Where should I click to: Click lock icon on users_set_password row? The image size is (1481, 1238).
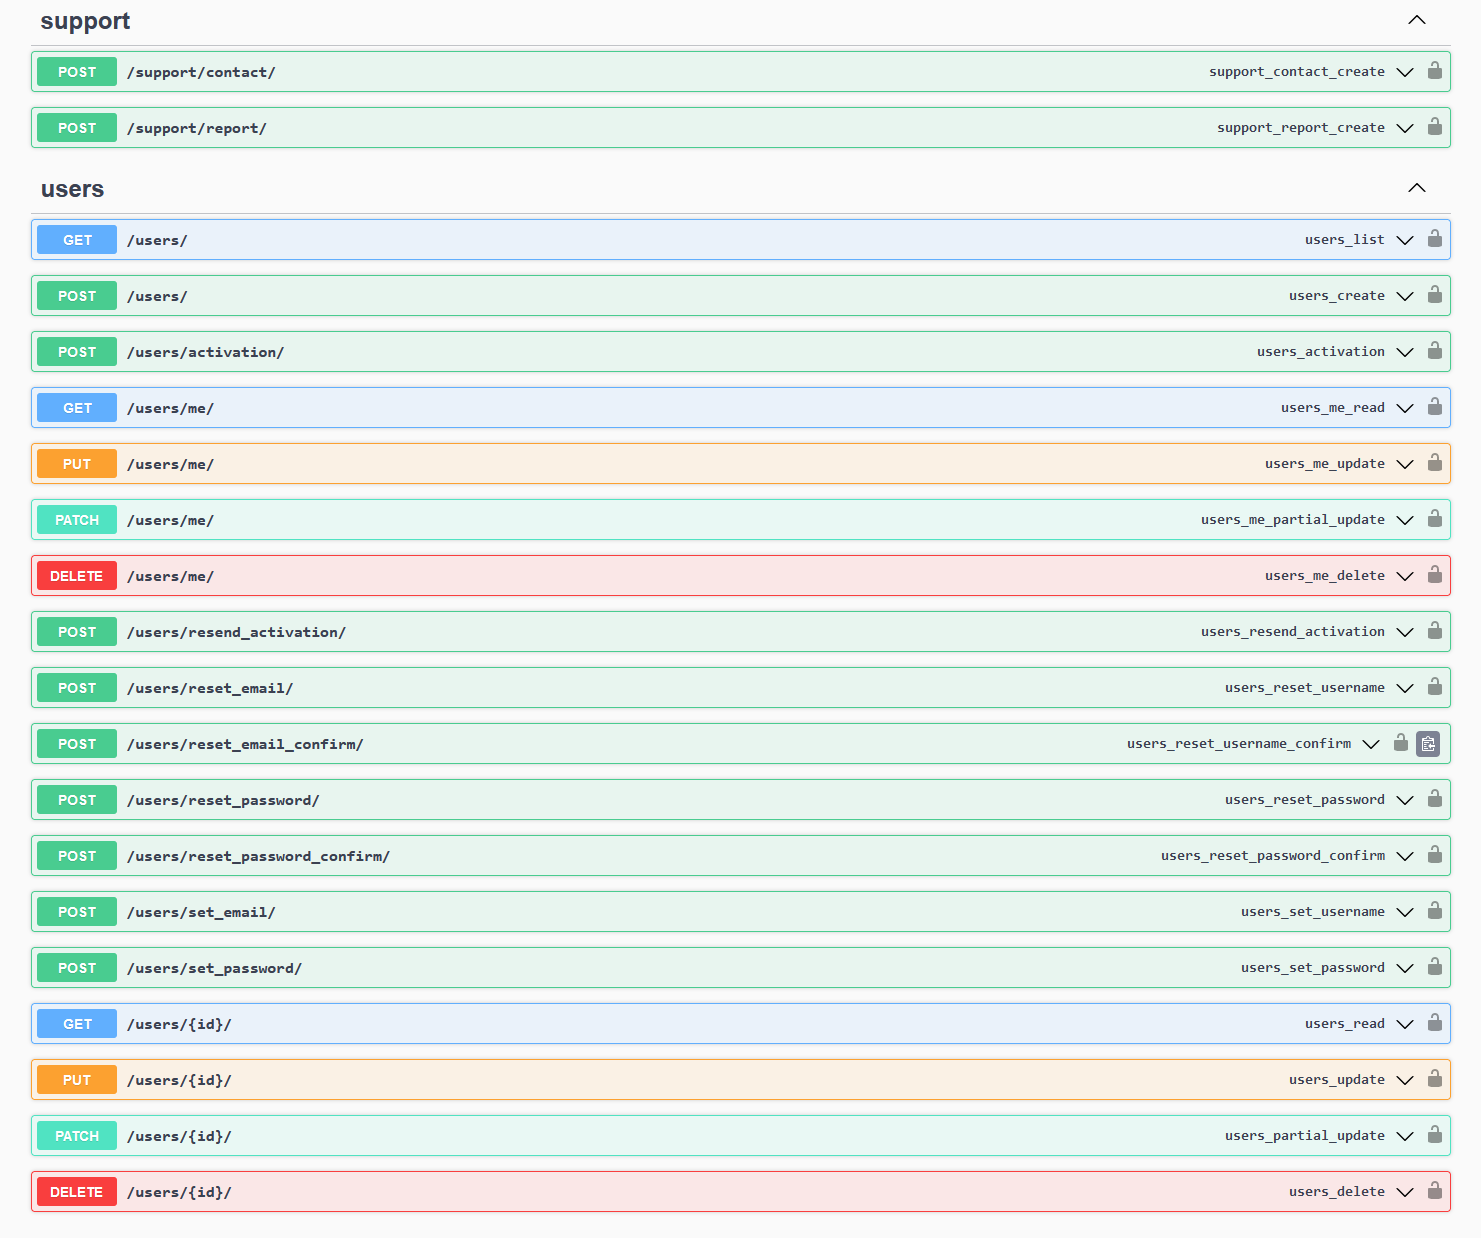[1434, 967]
